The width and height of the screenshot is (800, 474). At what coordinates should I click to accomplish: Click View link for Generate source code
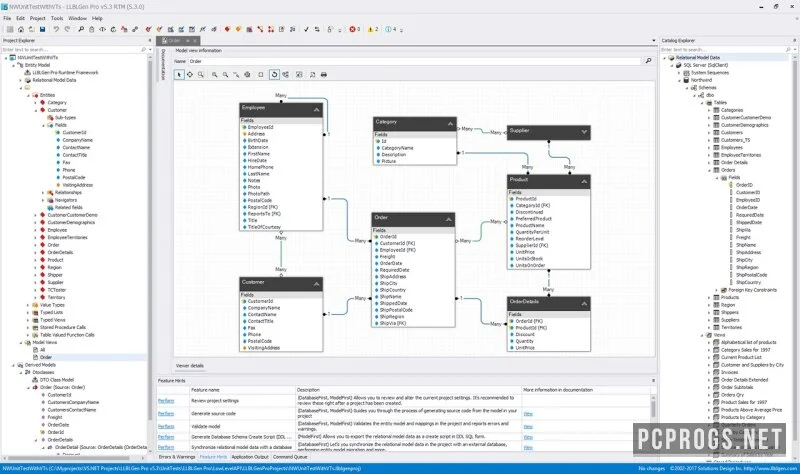528,414
